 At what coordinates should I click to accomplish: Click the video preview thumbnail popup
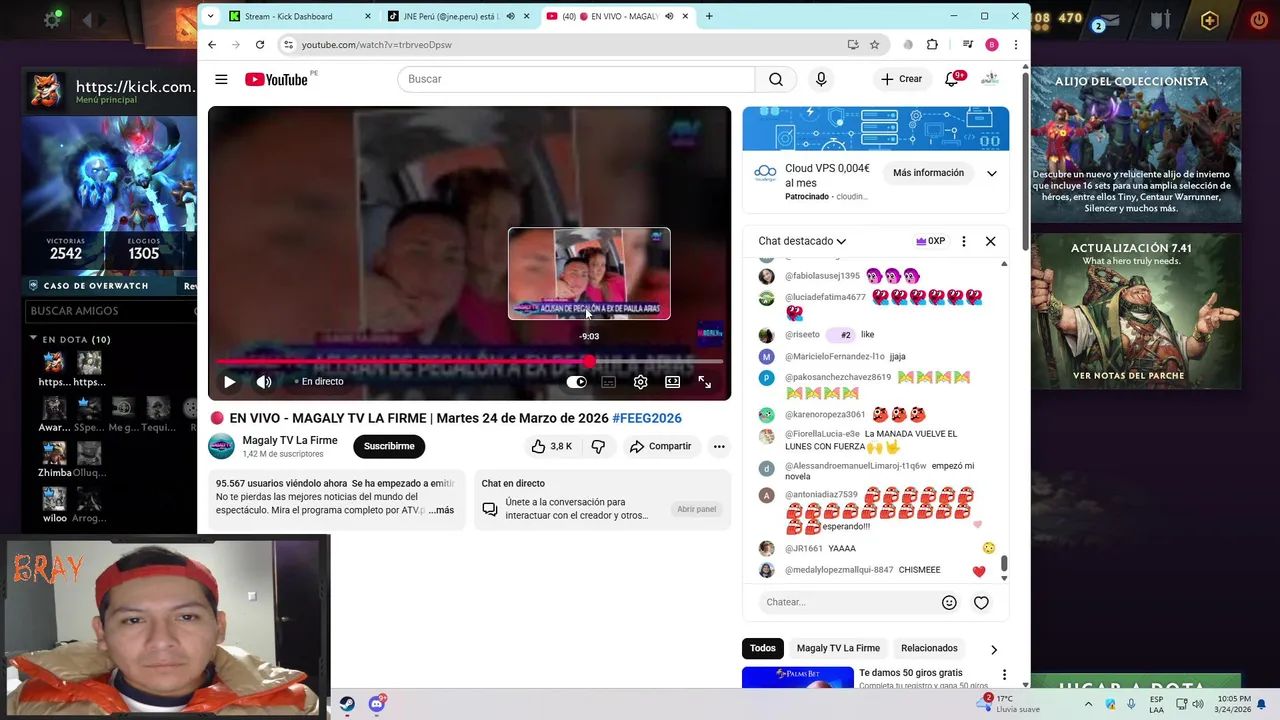point(589,274)
